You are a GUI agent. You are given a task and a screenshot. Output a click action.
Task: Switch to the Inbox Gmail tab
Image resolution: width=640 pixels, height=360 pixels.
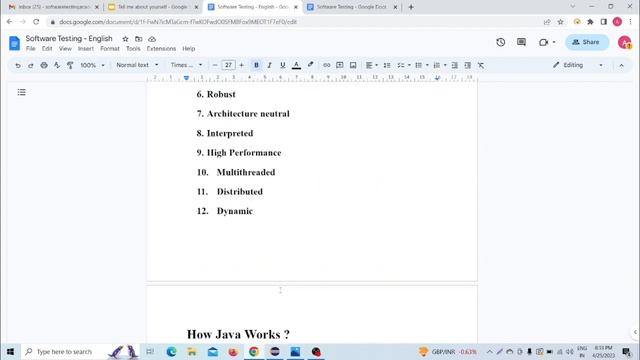[53, 7]
